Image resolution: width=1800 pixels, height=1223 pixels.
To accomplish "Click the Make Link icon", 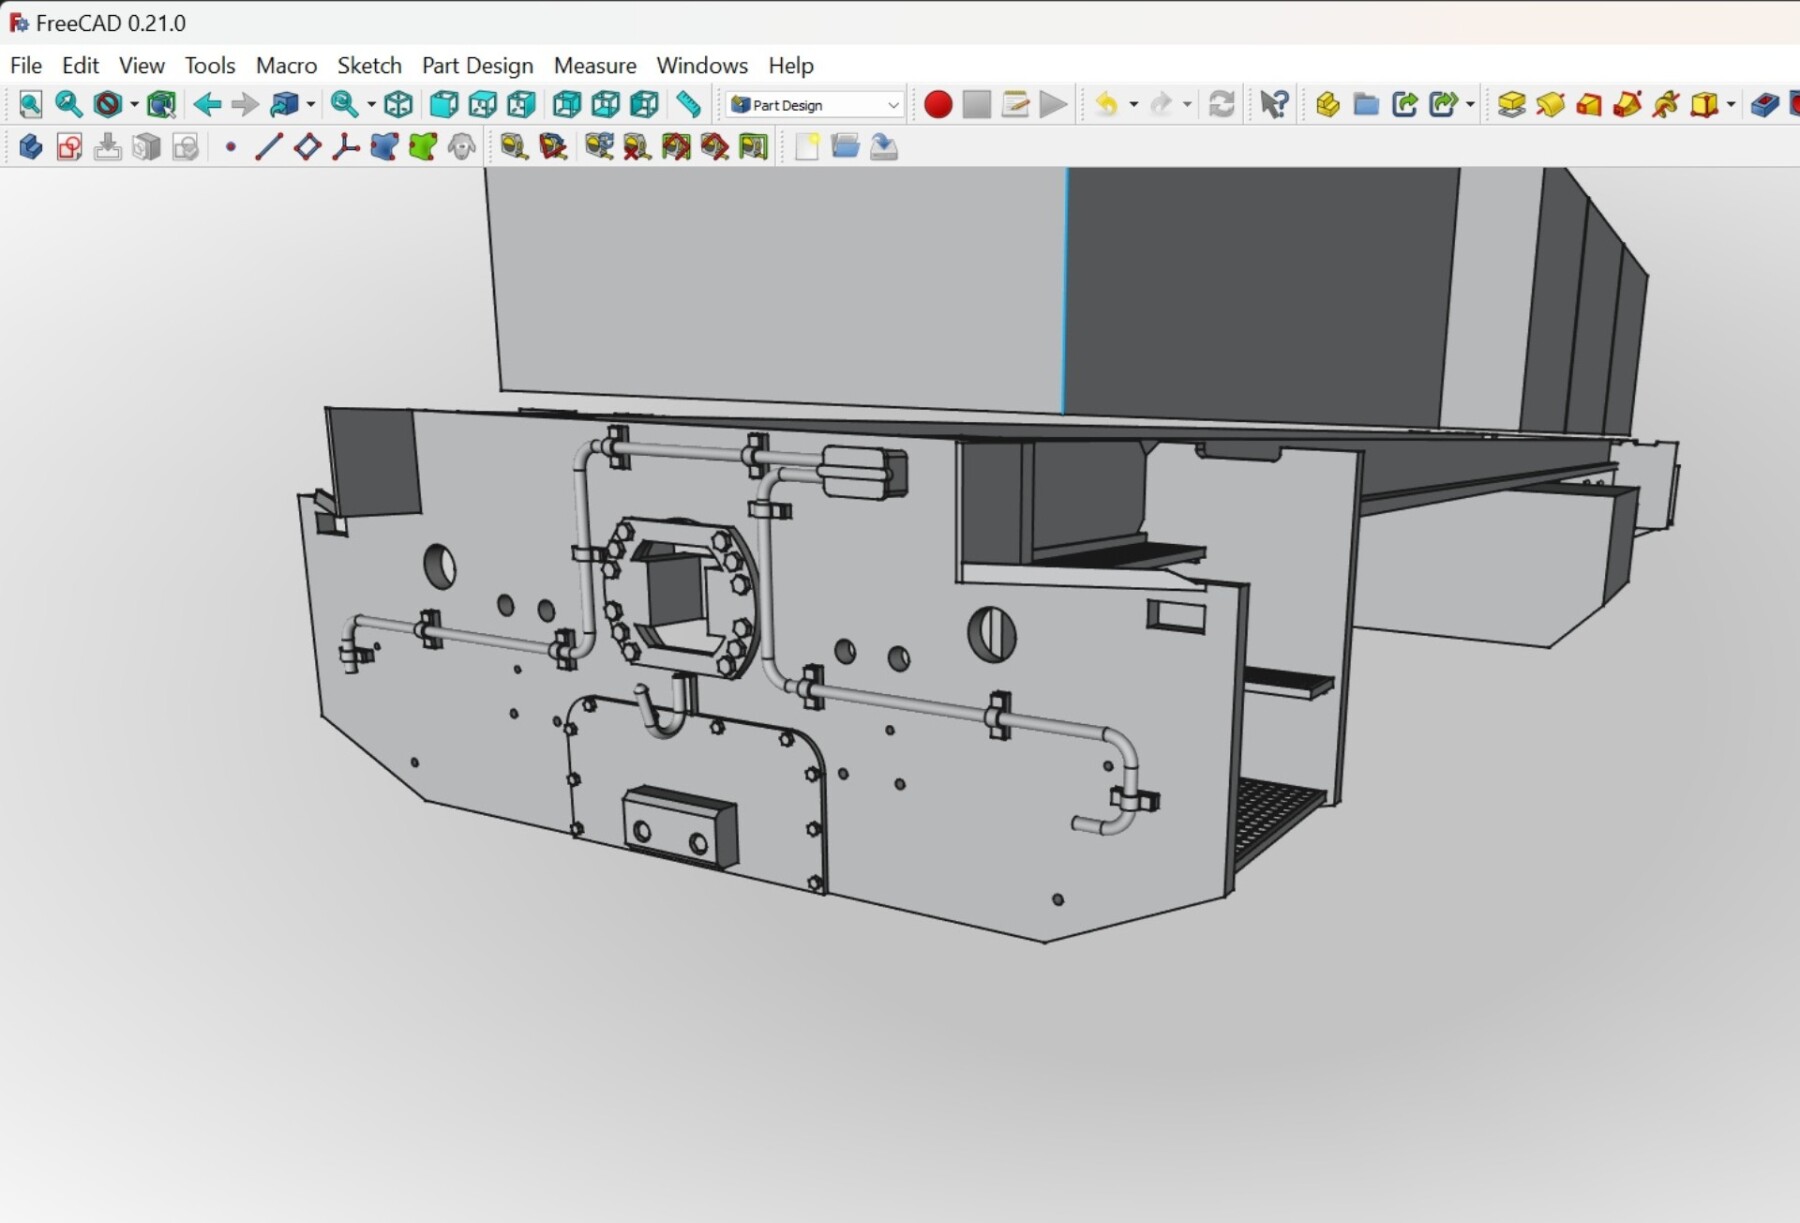I will (1405, 104).
